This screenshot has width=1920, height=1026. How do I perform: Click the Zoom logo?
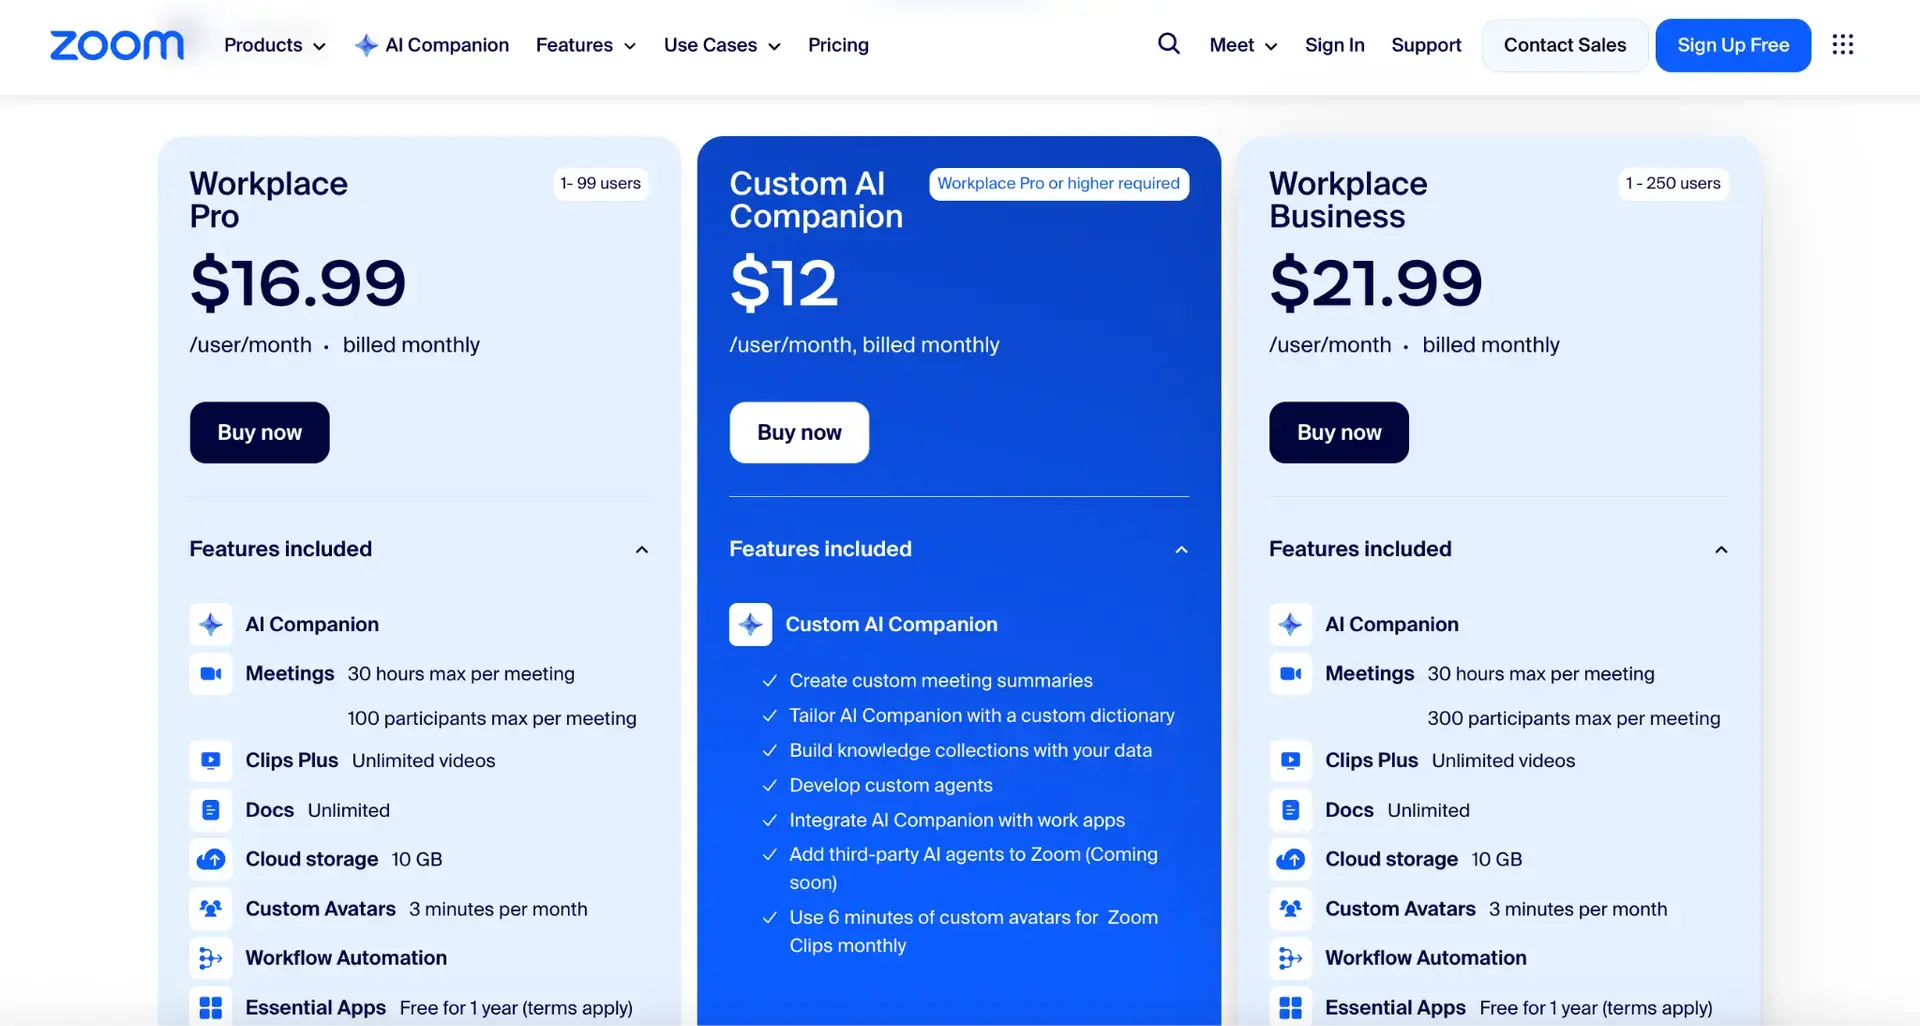coord(116,45)
